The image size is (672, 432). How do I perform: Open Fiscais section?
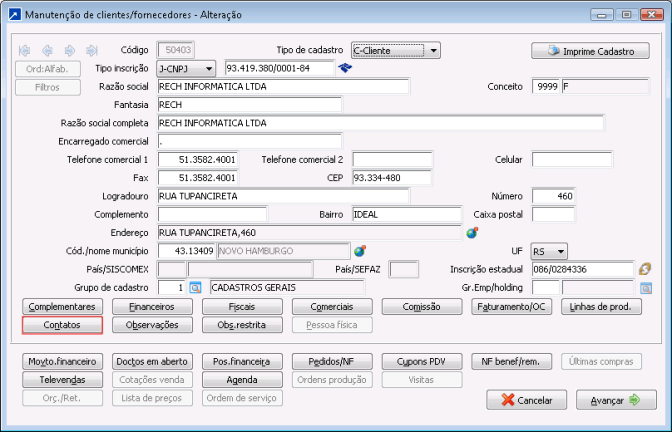pos(242,307)
